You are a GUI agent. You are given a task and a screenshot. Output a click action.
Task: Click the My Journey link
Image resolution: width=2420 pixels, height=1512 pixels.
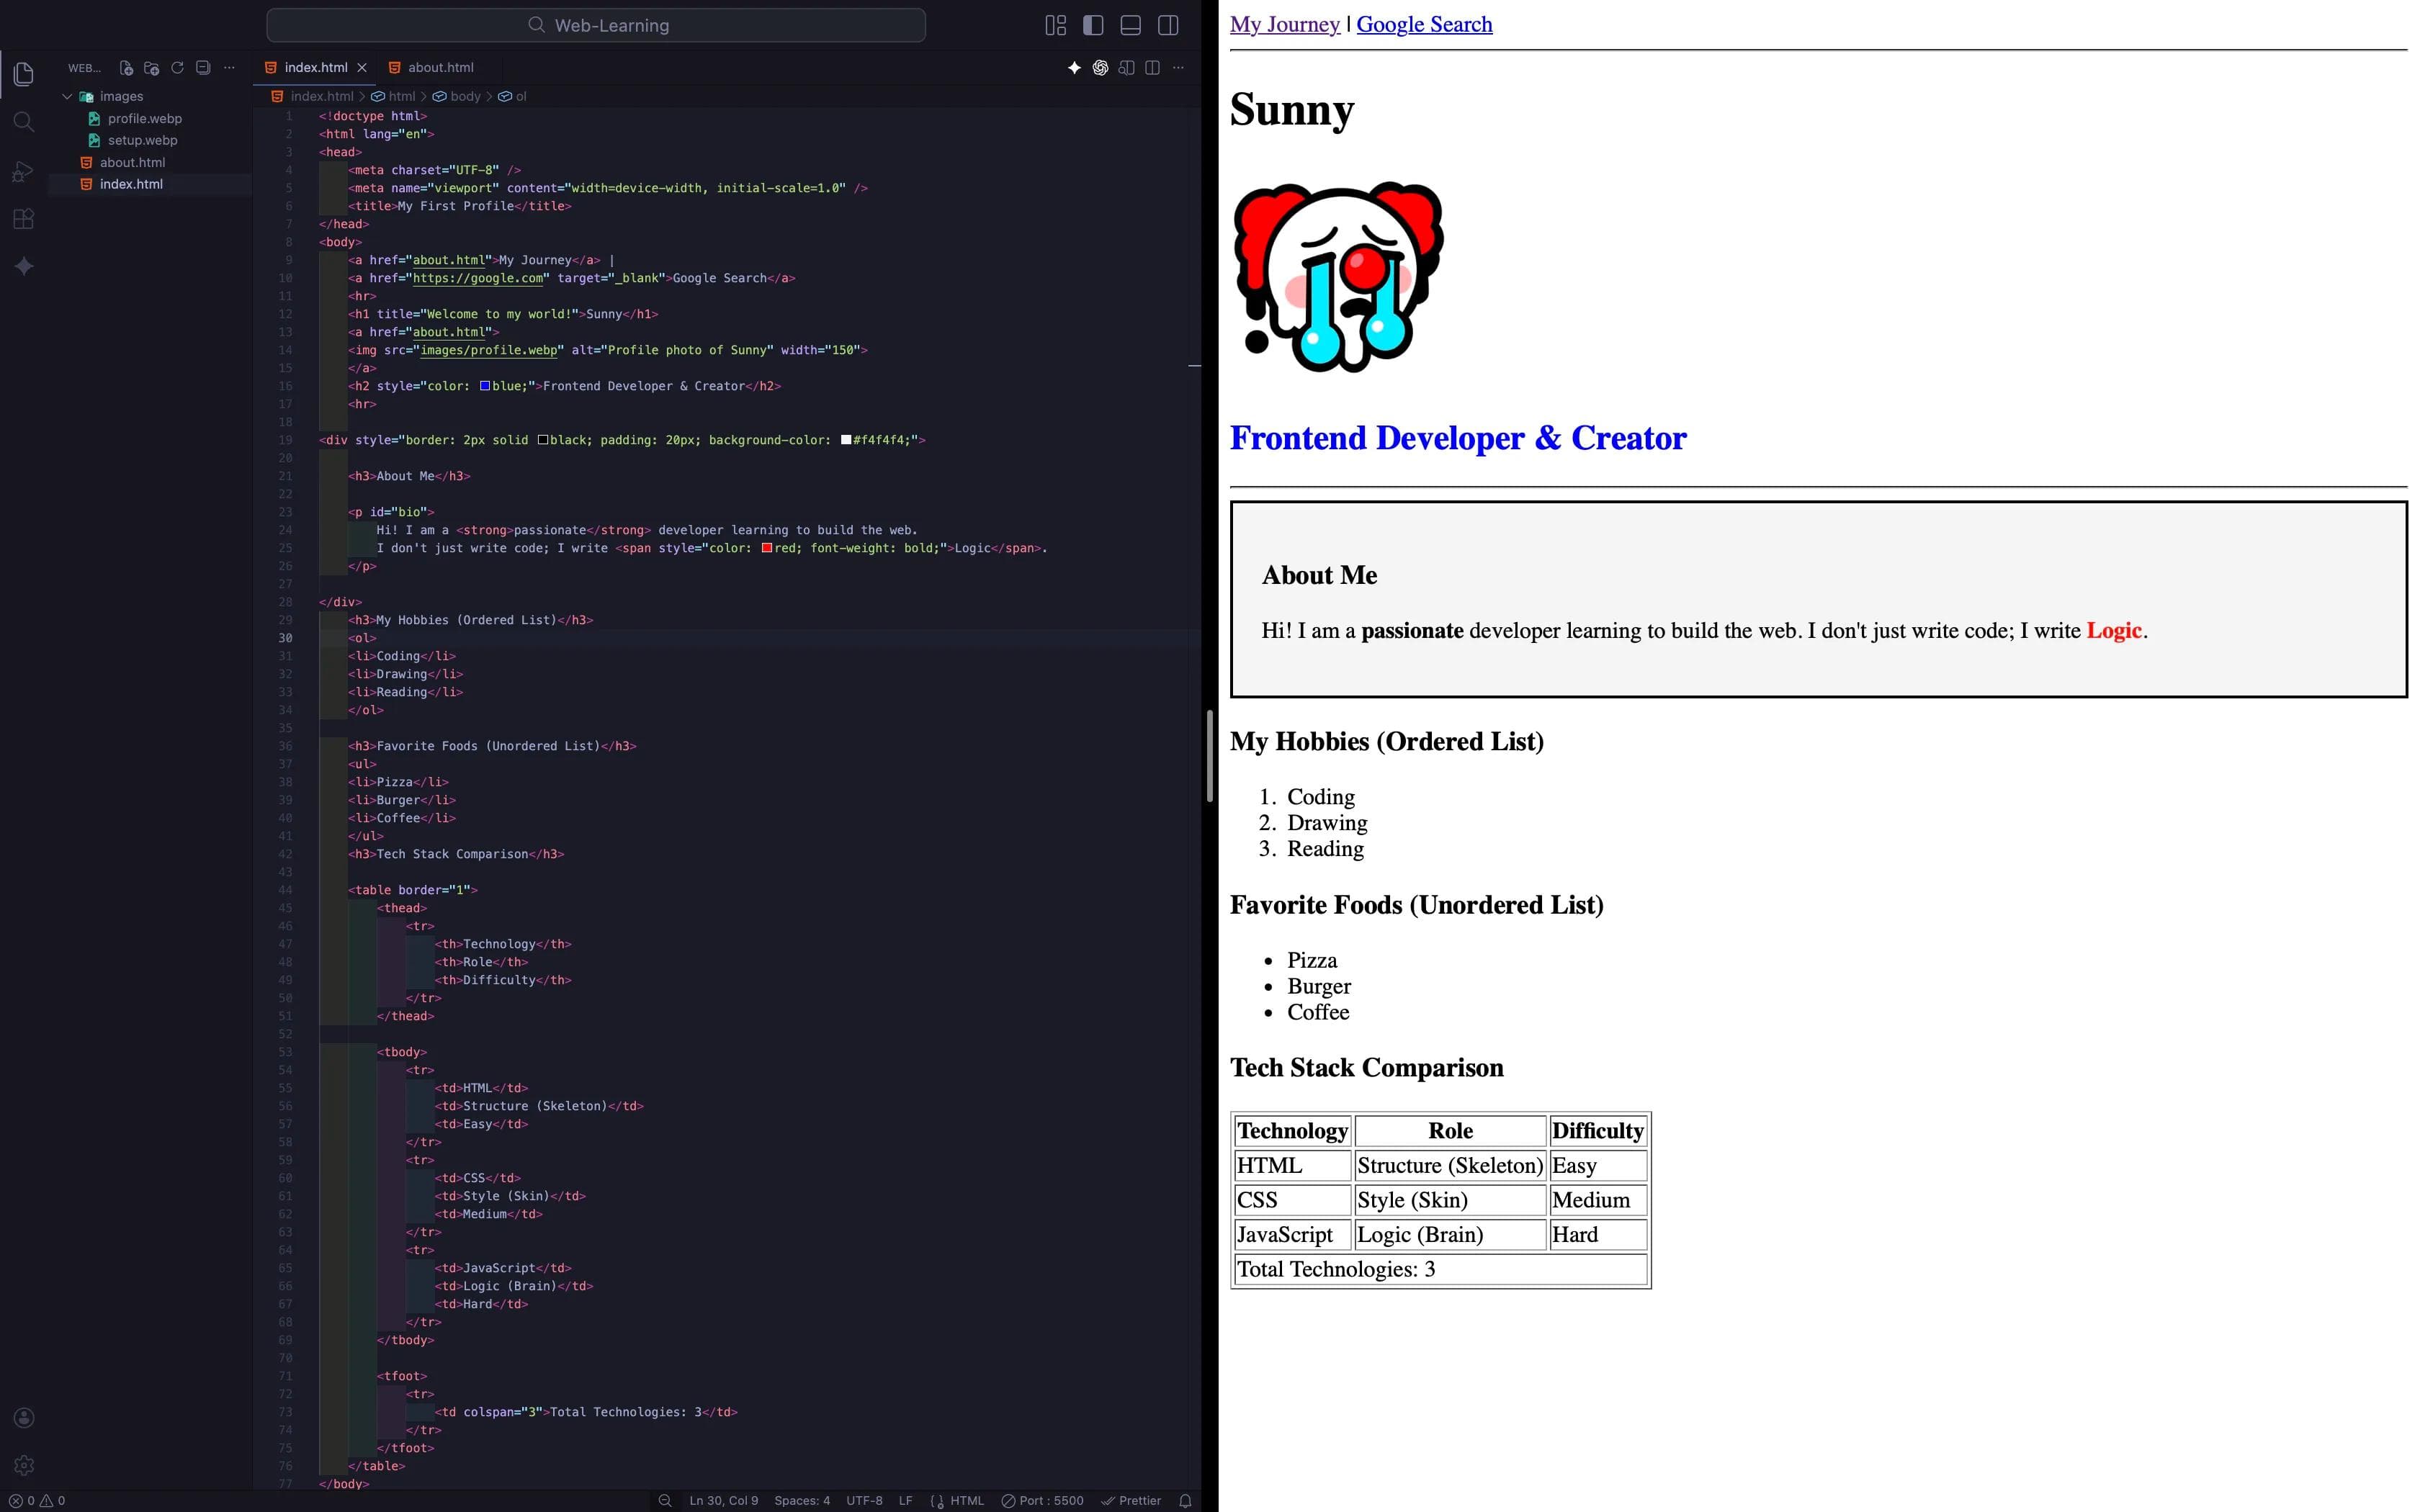click(x=1284, y=25)
